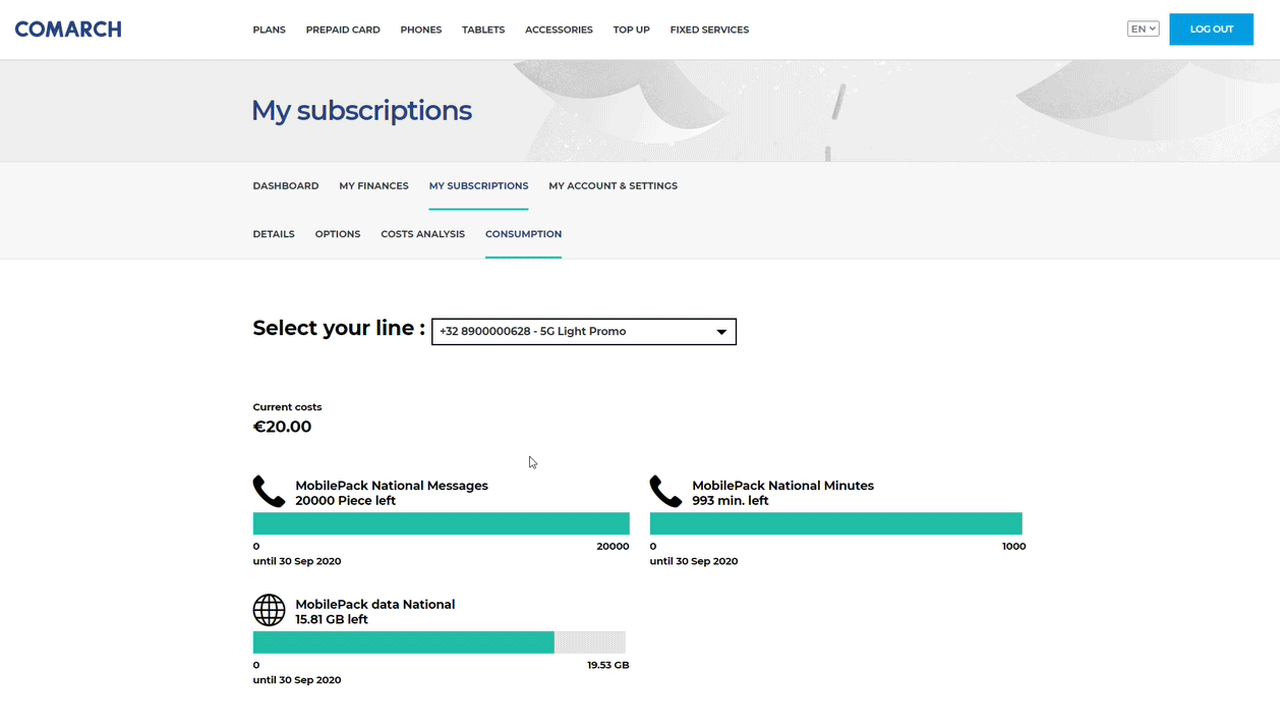Switch to the My Finances tab

click(374, 186)
